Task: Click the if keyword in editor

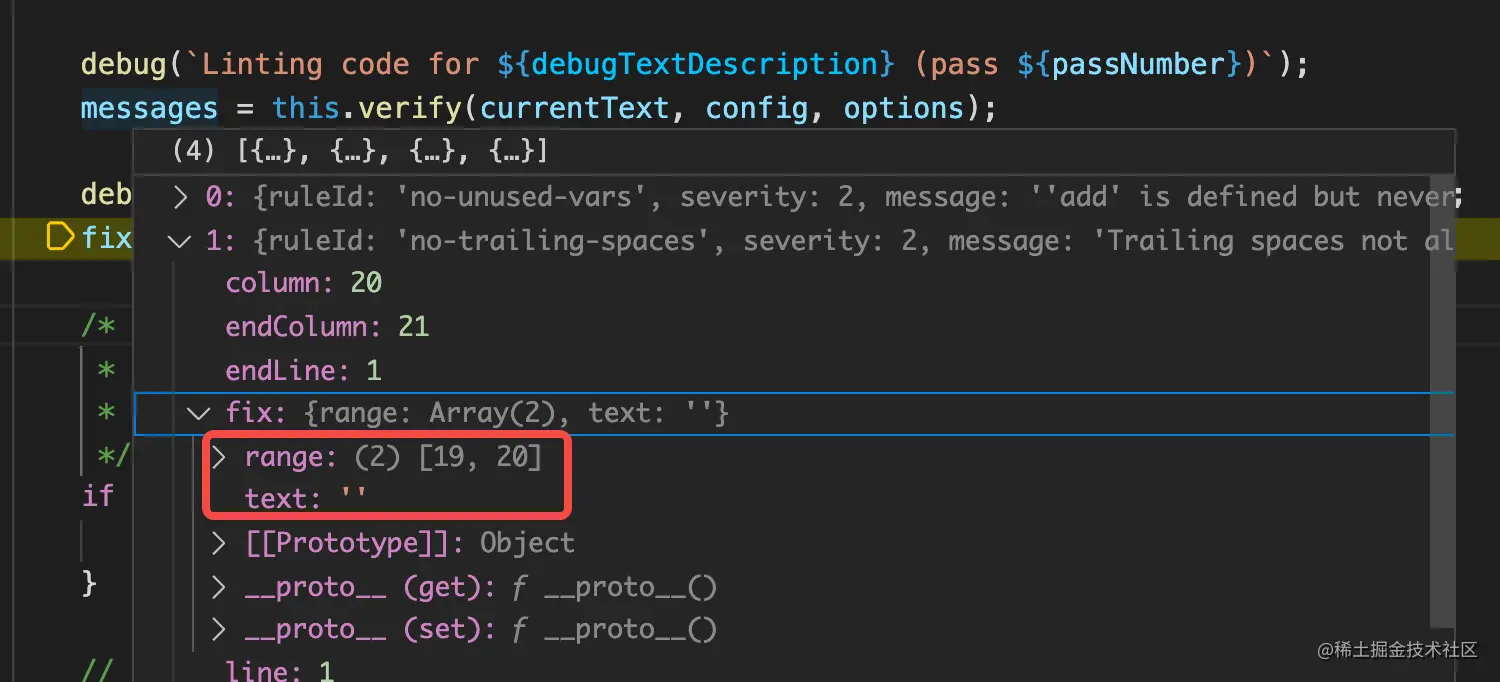Action: point(98,495)
